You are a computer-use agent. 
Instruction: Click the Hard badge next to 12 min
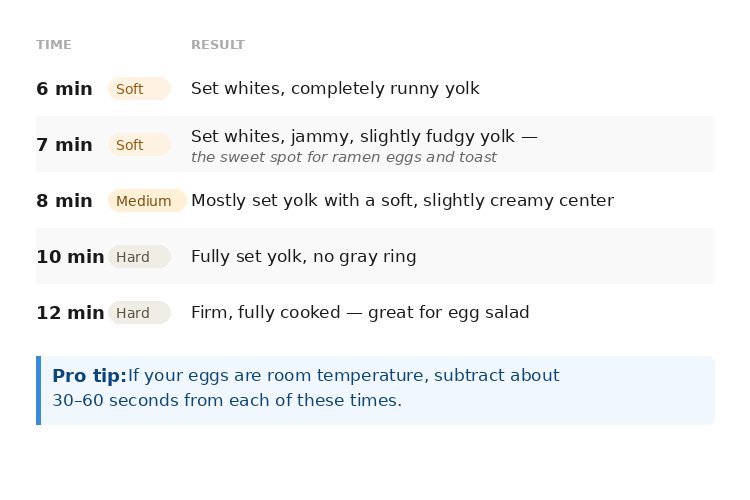139,313
